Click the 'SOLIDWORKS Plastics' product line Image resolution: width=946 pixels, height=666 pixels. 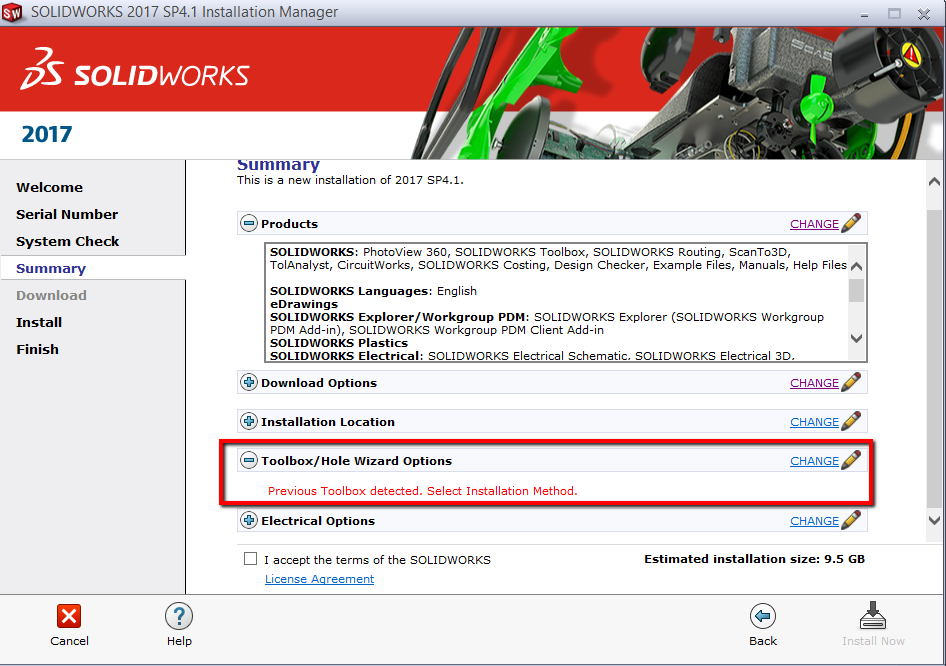pos(338,343)
